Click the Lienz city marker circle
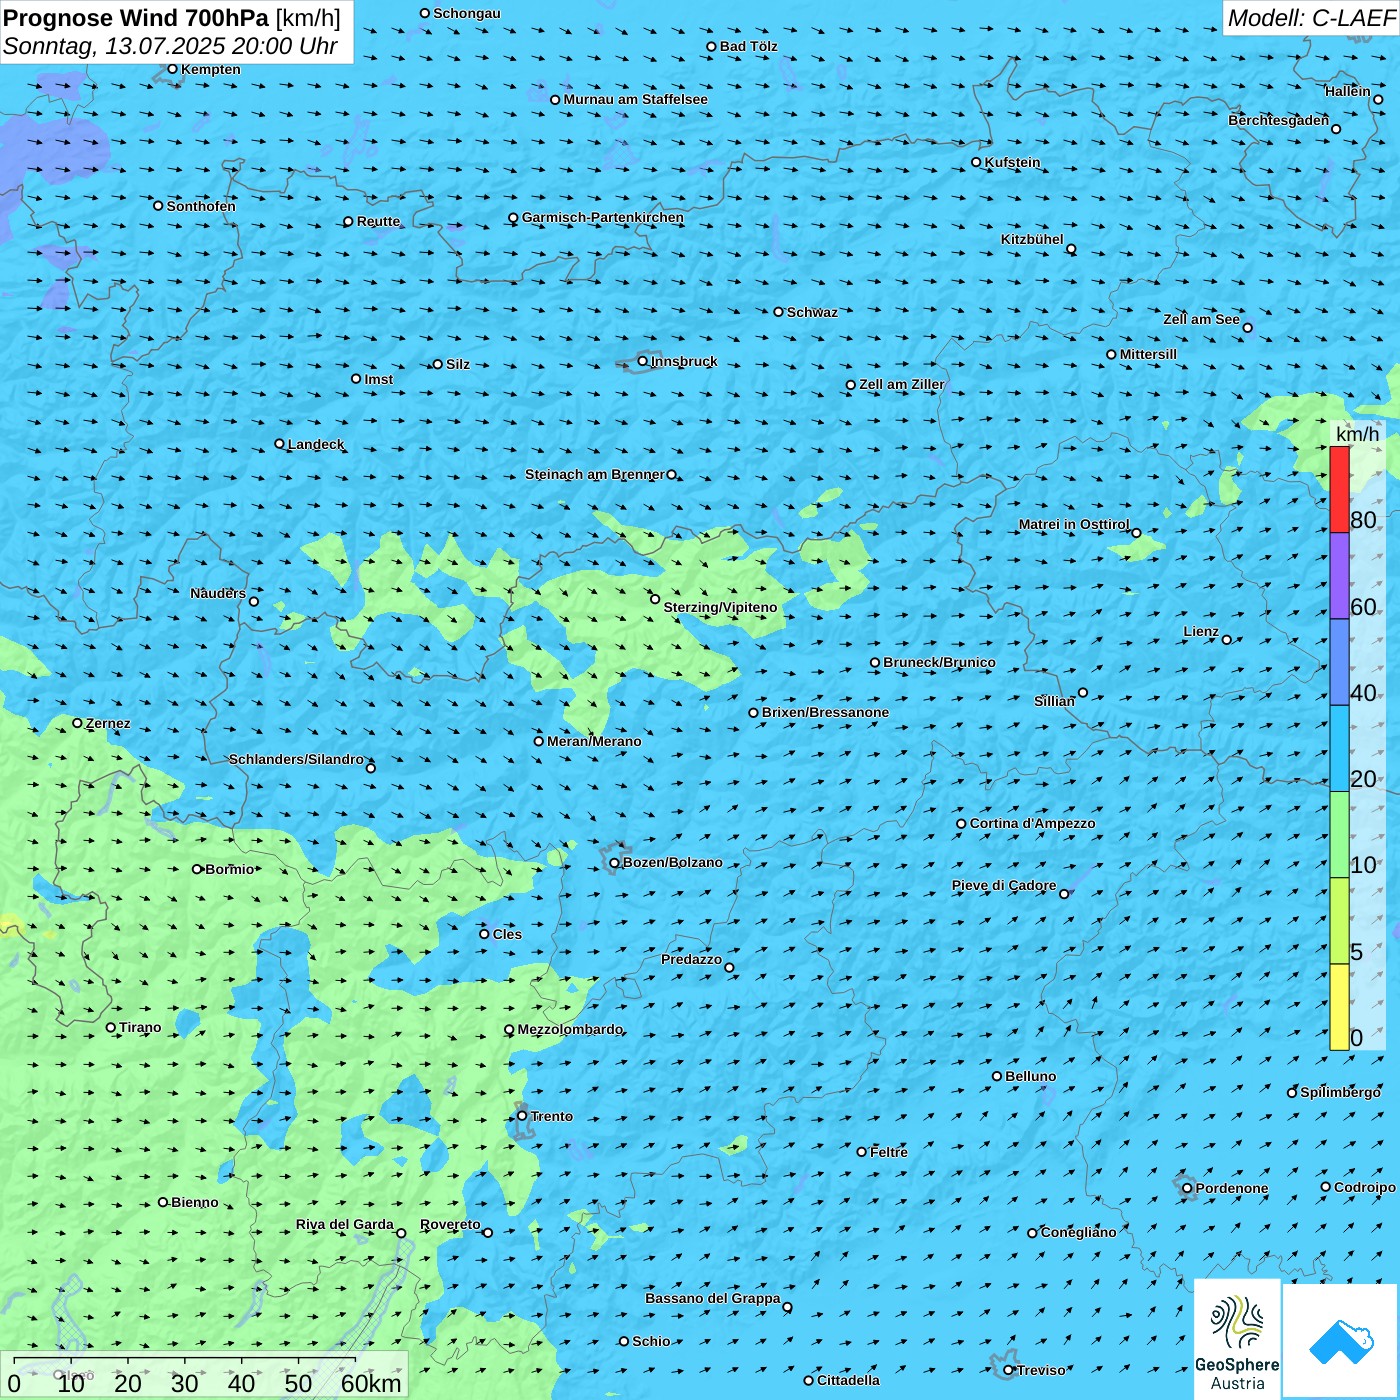This screenshot has width=1400, height=1400. pyautogui.click(x=1227, y=640)
